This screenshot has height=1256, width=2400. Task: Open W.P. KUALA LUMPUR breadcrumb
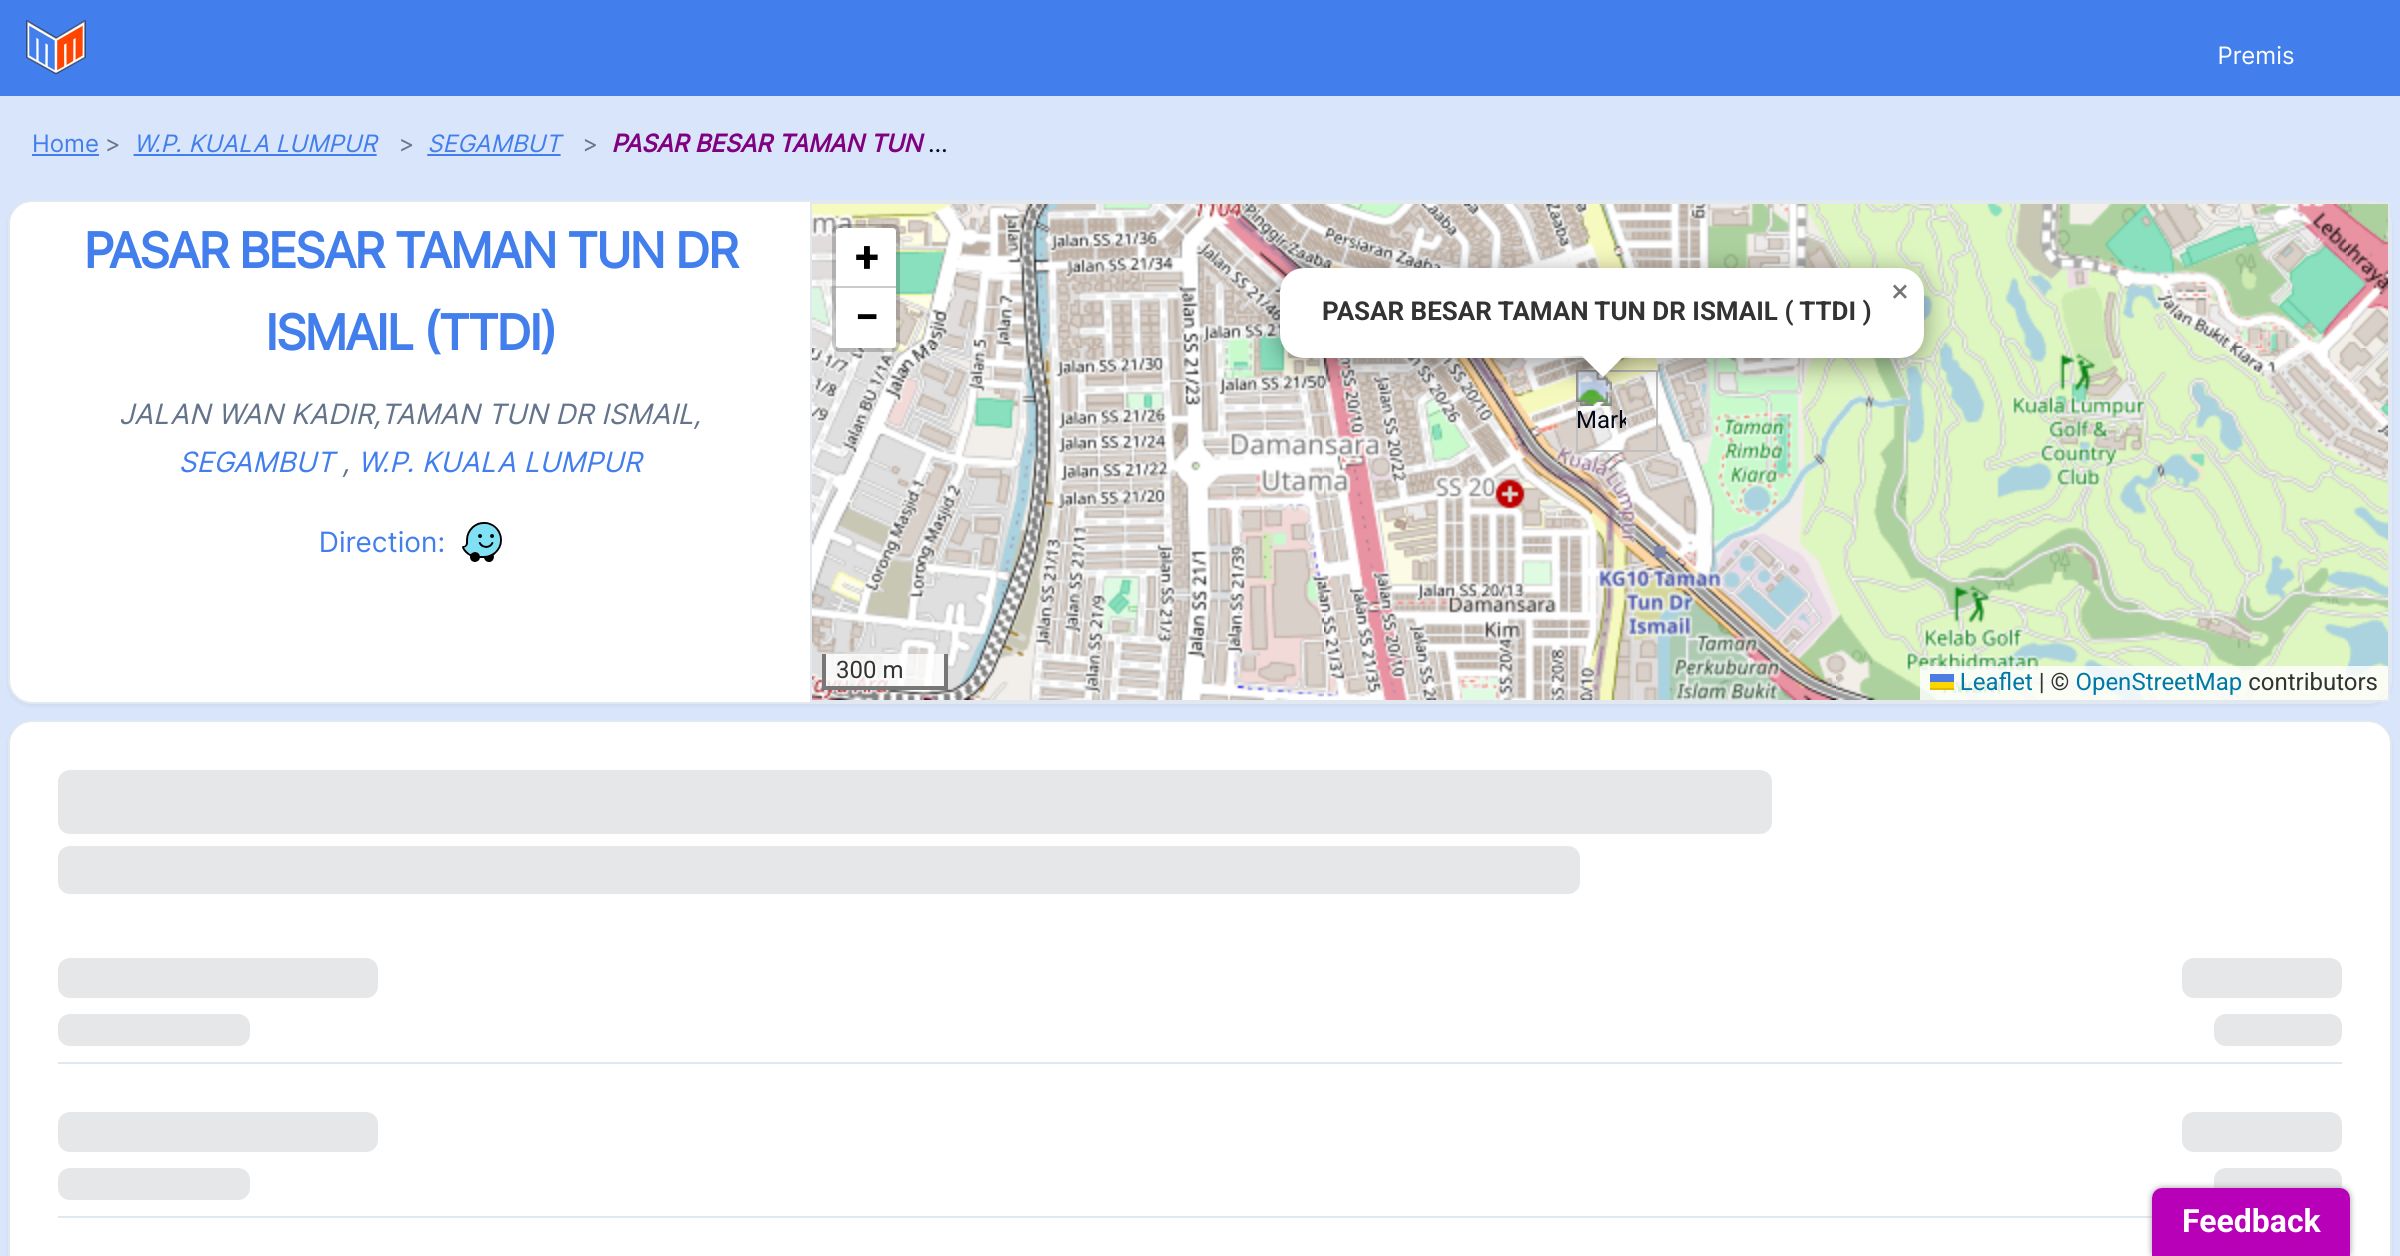coord(256,144)
